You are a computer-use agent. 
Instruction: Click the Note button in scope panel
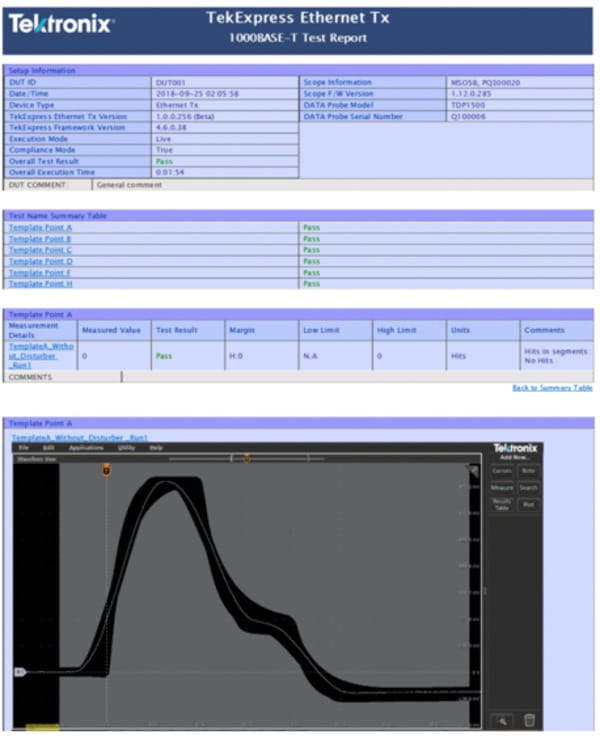pyautogui.click(x=528, y=470)
